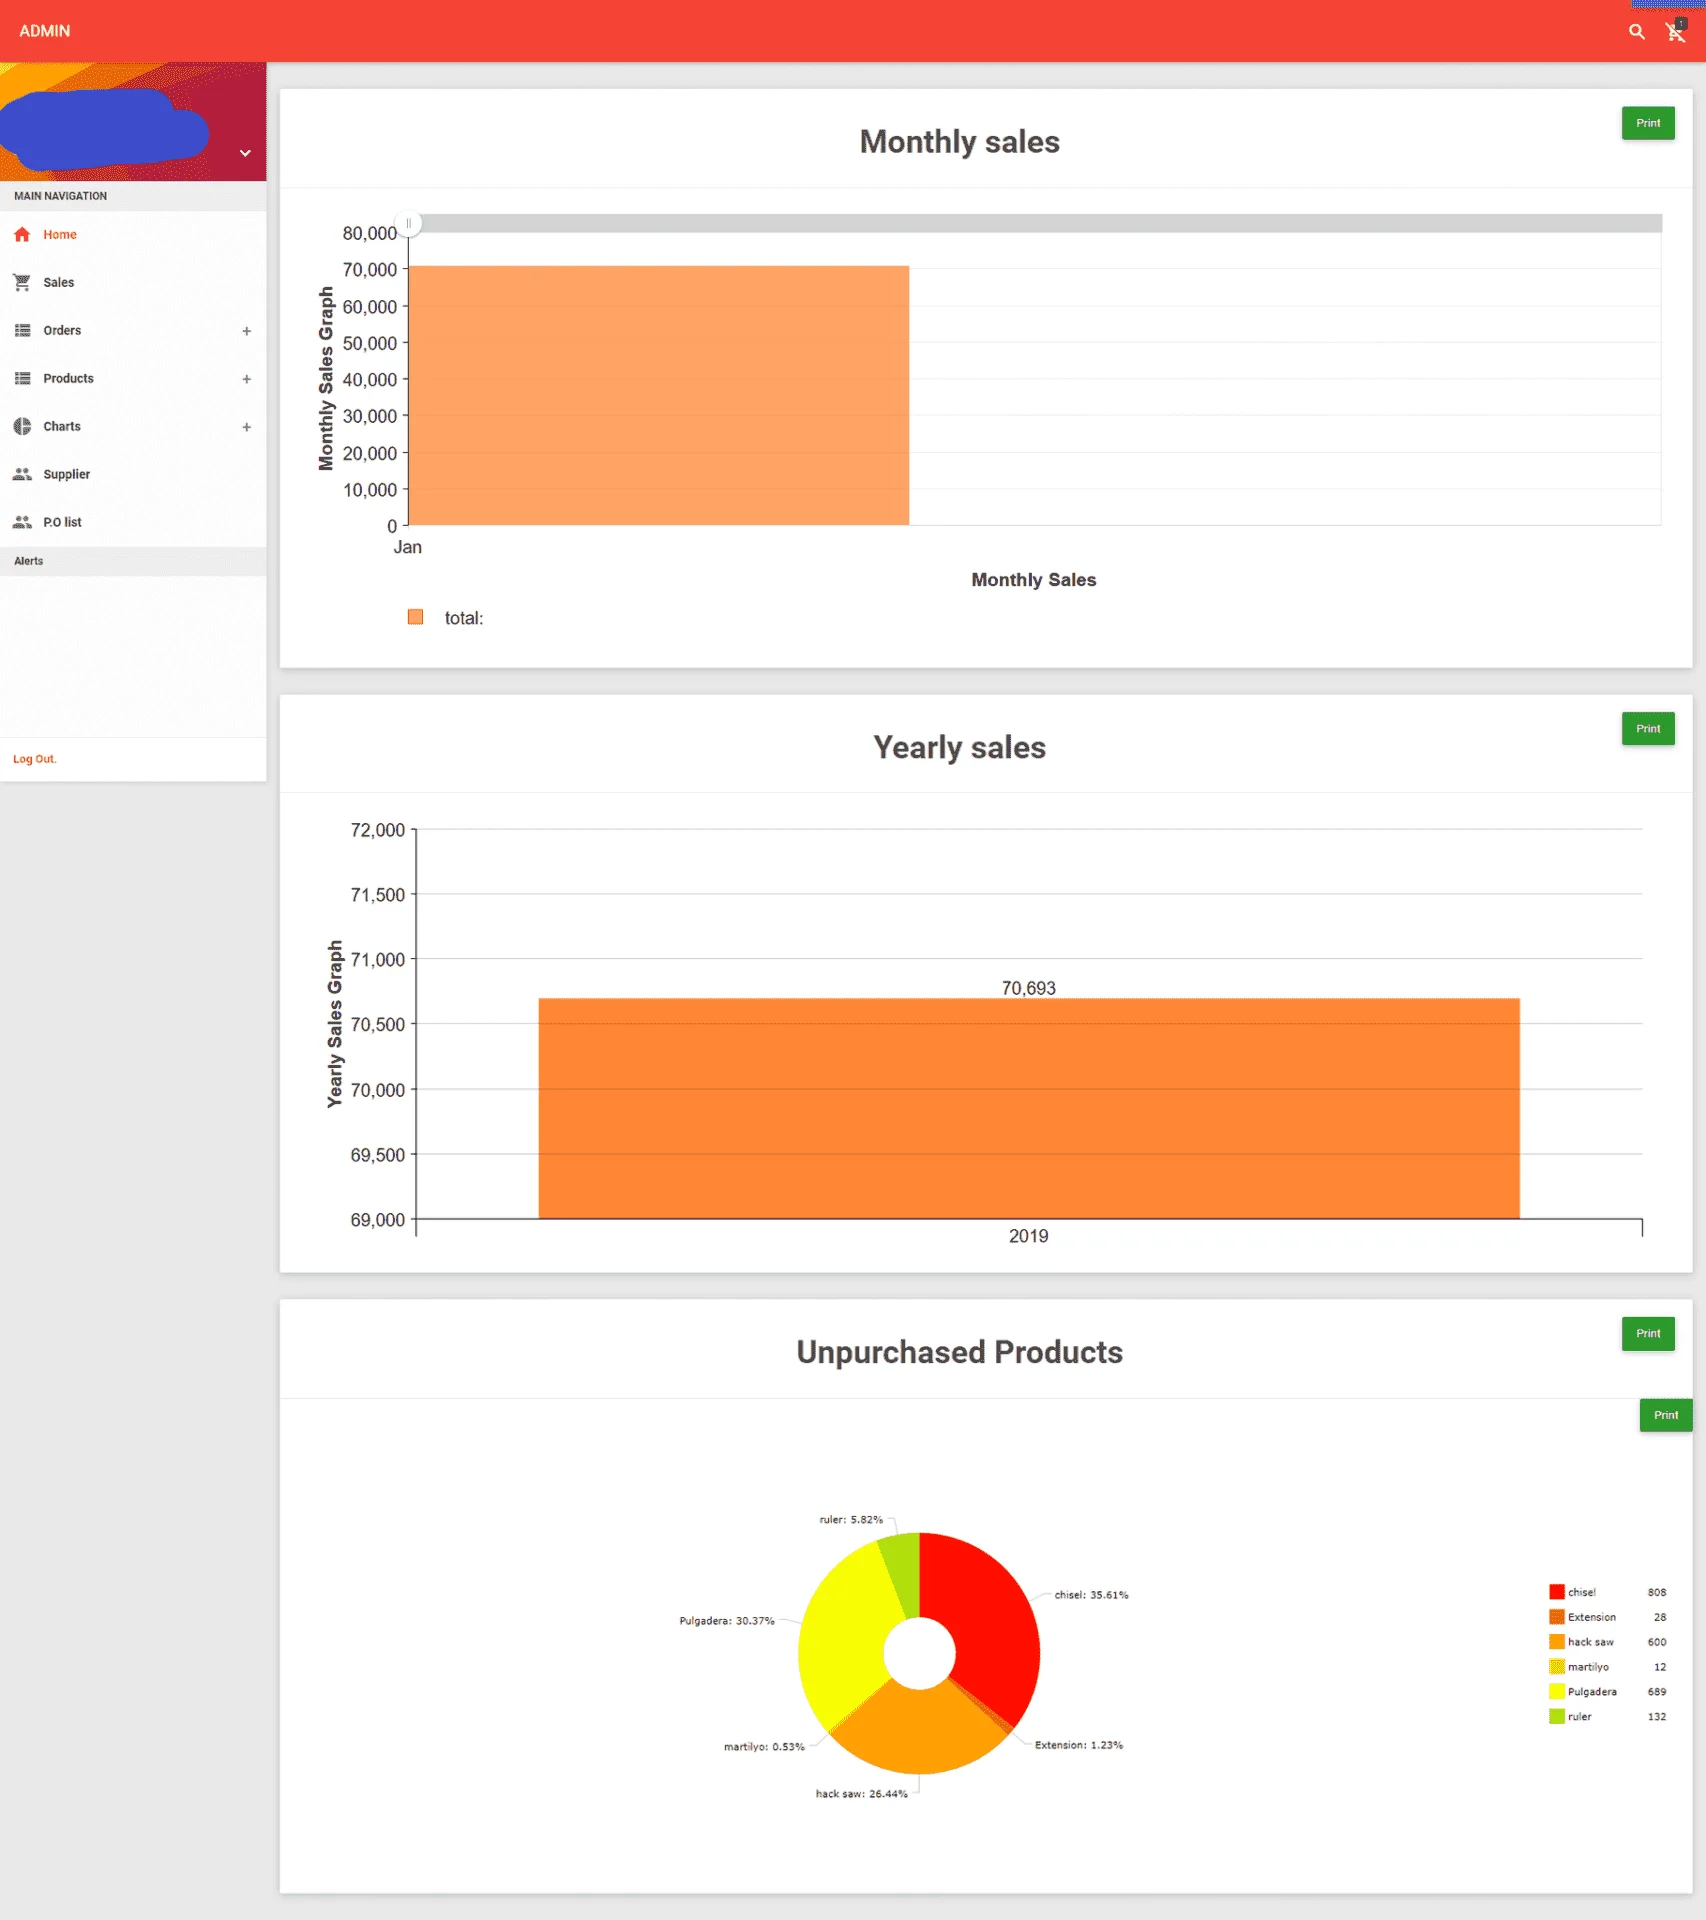This screenshot has width=1706, height=1920.
Task: Click the search magnifier icon
Action: pyautogui.click(x=1636, y=32)
